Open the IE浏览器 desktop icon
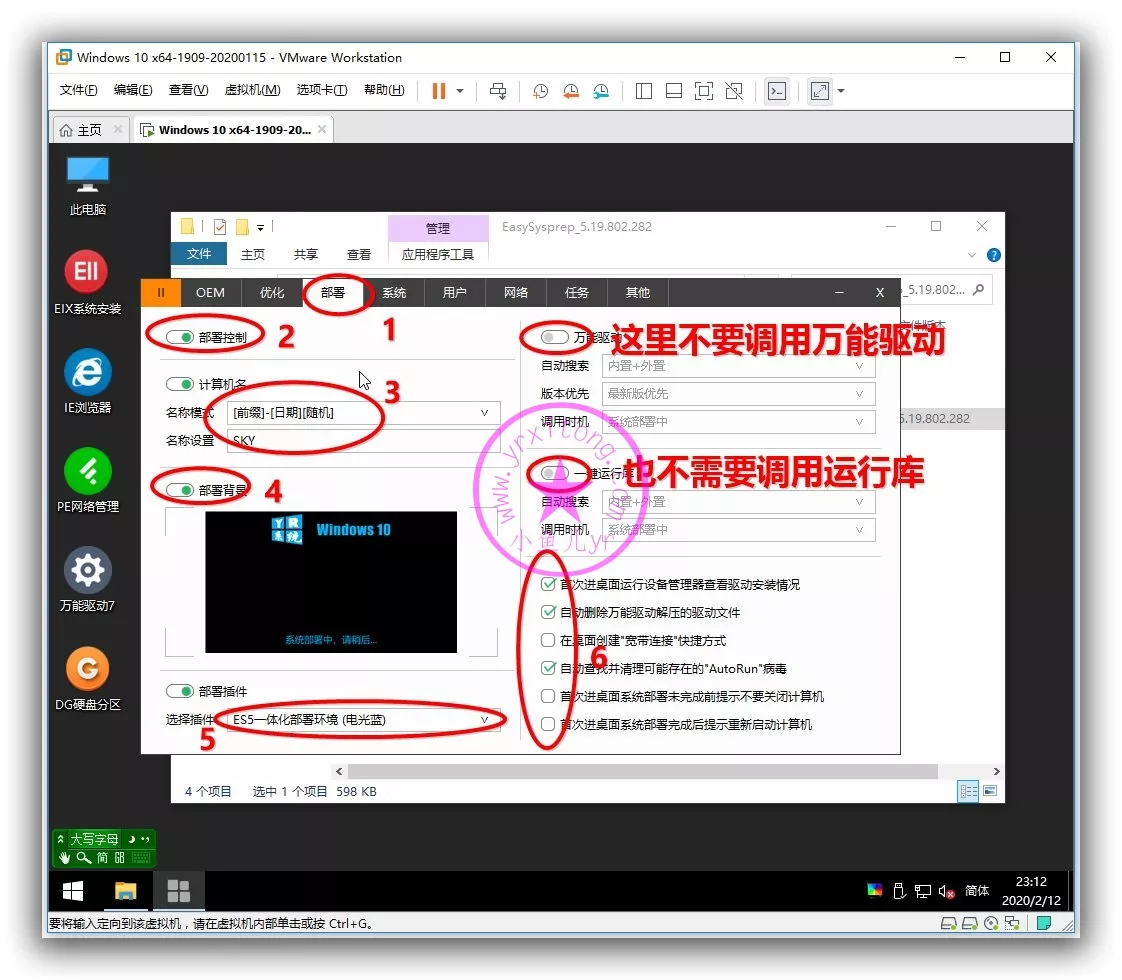Viewport: 1122px width, 980px height. tap(87, 372)
